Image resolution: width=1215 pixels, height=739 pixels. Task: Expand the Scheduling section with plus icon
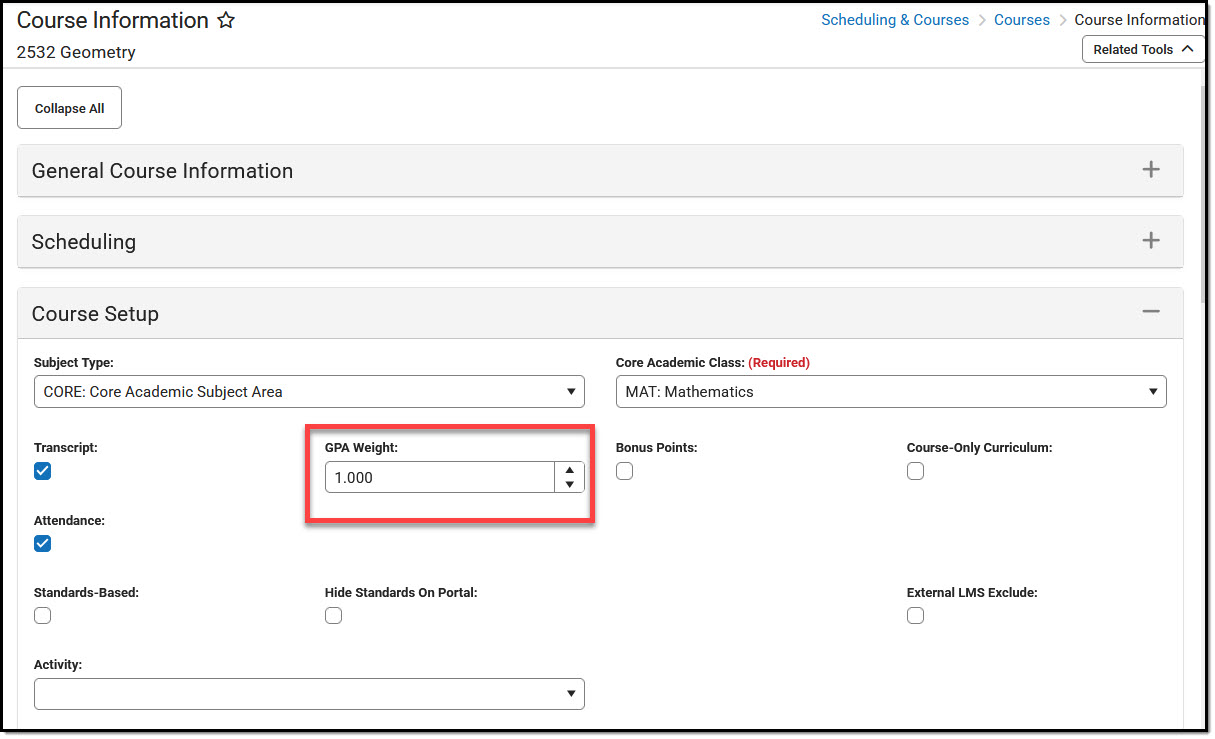pos(1150,241)
